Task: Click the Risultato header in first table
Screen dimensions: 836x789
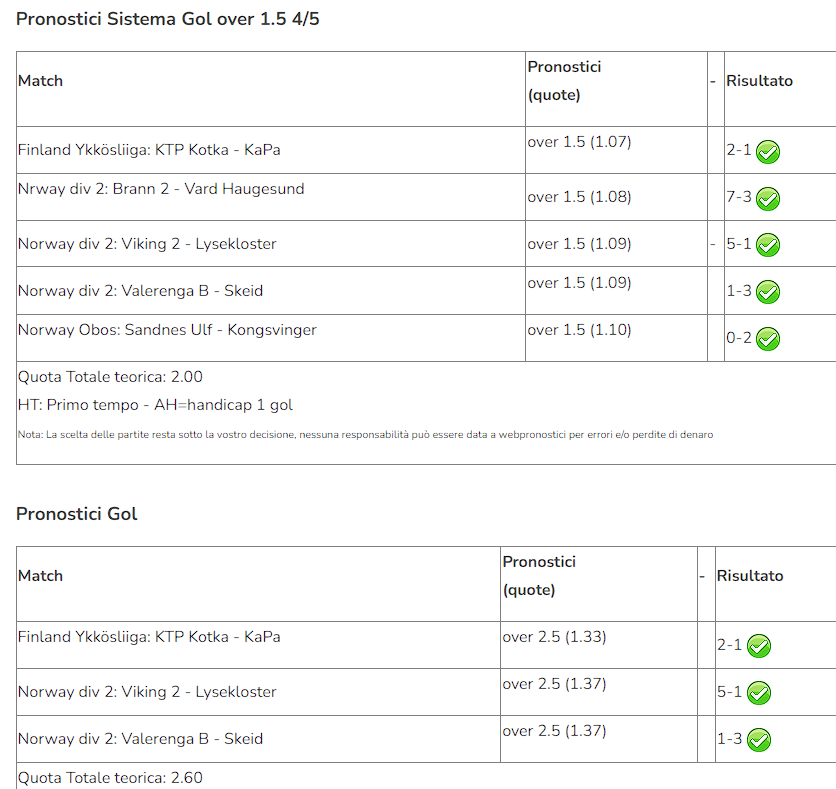Action: pyautogui.click(x=759, y=80)
